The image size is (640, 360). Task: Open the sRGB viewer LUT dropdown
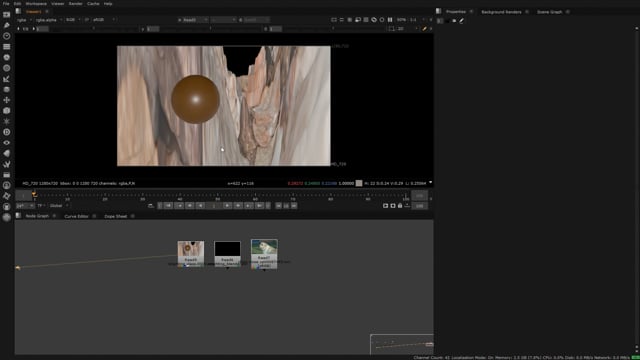point(103,20)
